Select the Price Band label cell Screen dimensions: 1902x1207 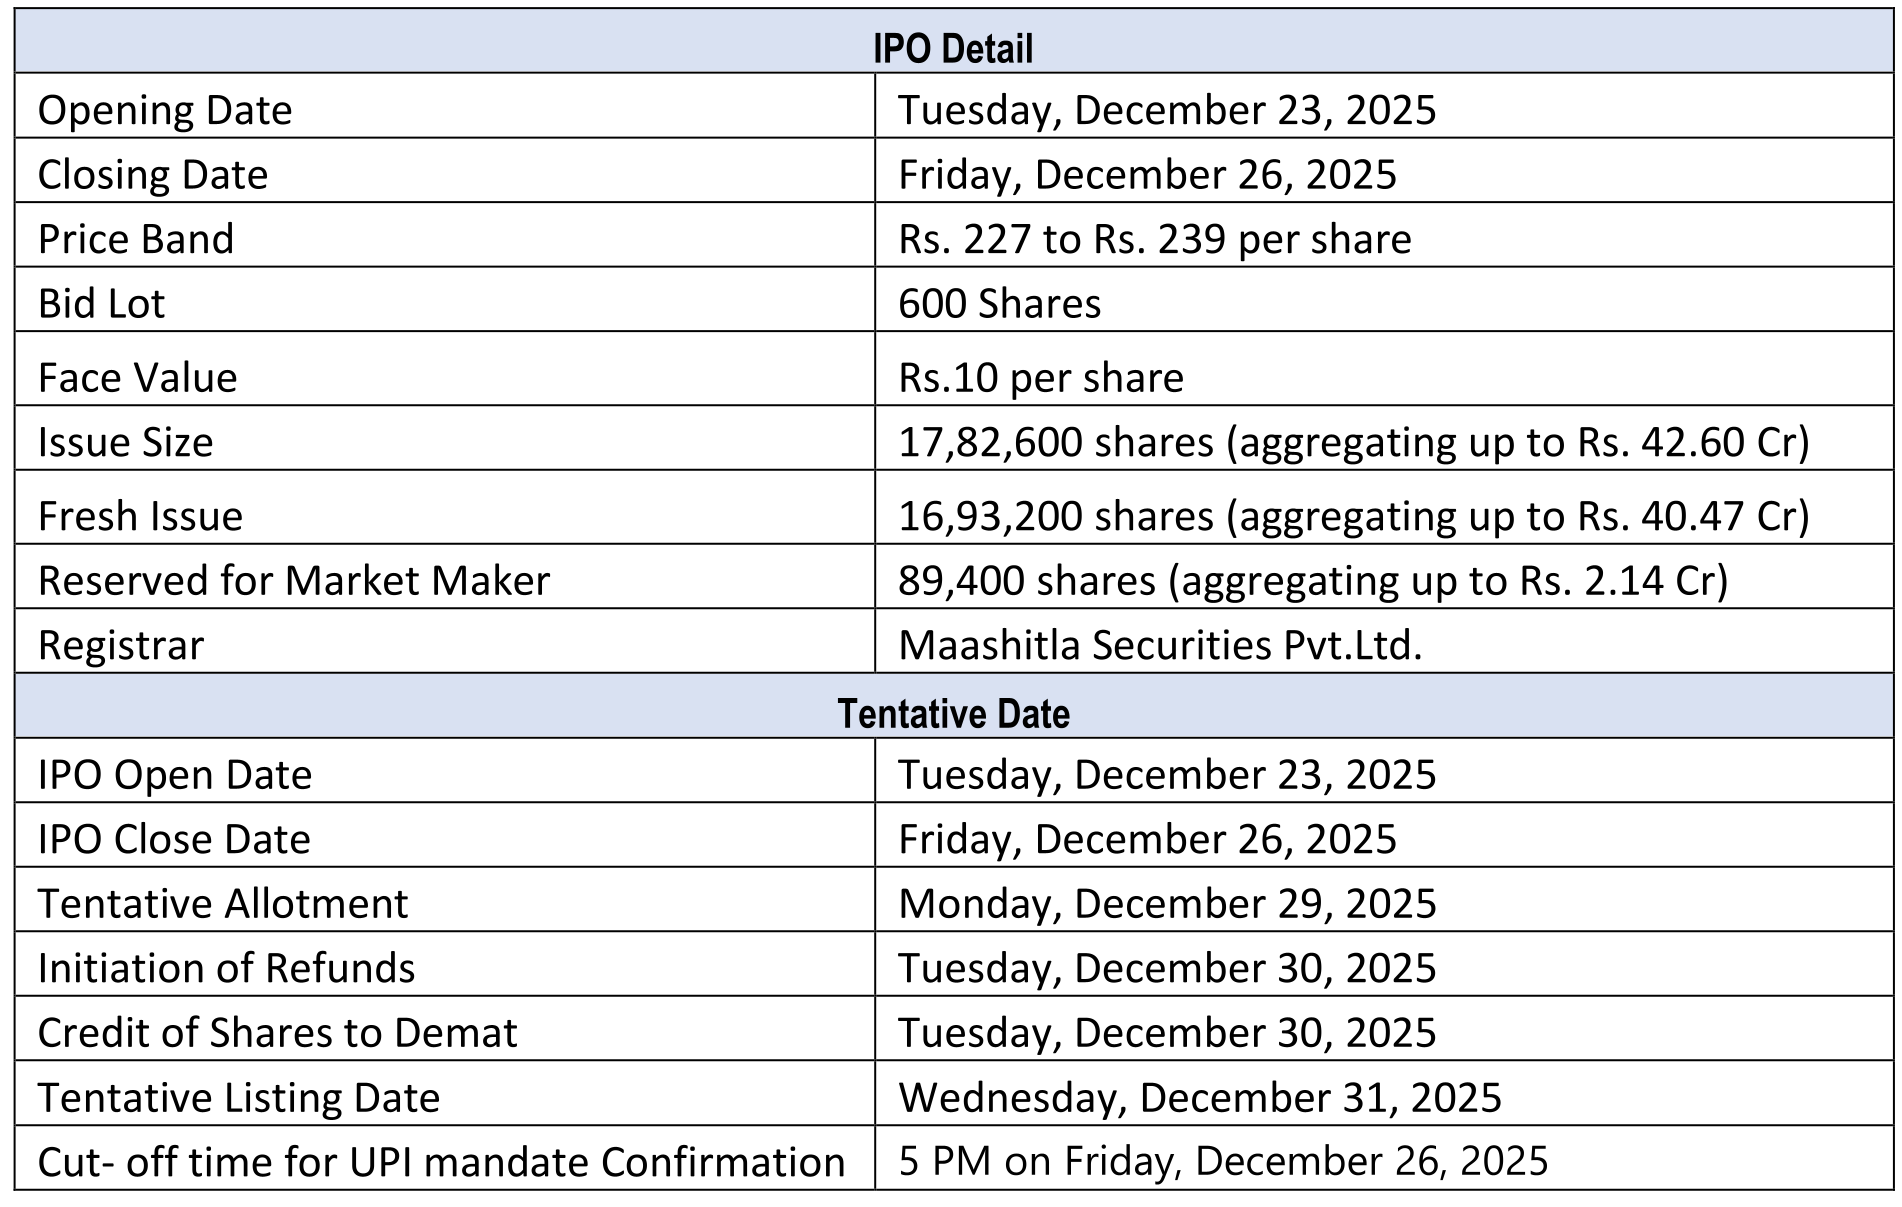[x=136, y=239]
